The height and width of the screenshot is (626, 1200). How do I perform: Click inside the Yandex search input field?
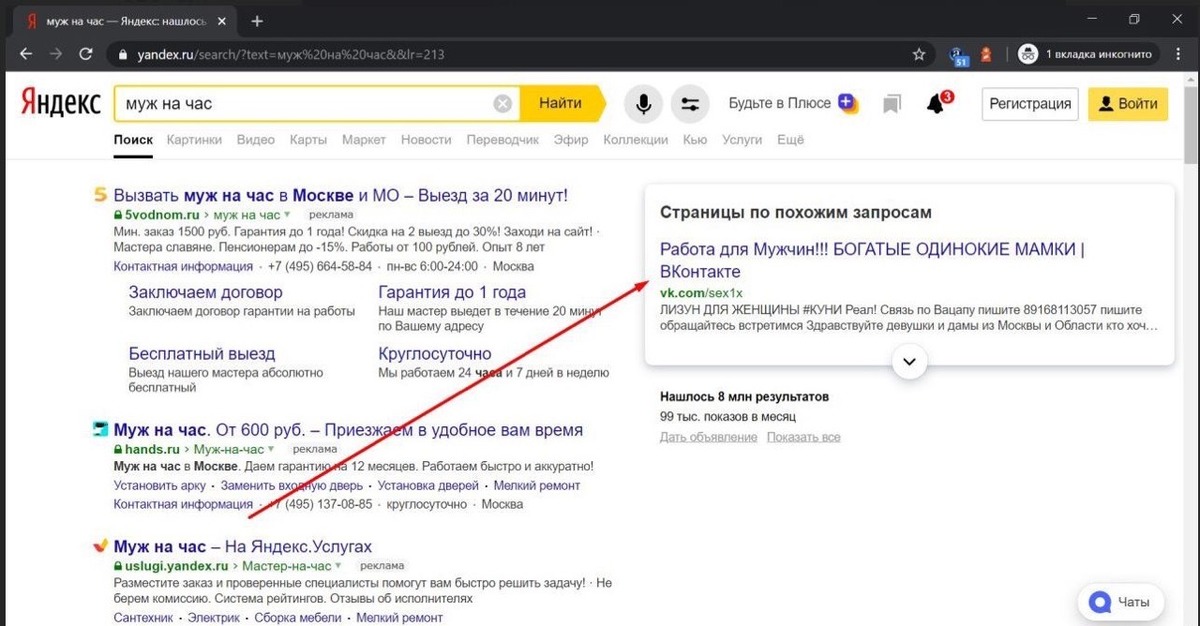pyautogui.click(x=300, y=104)
